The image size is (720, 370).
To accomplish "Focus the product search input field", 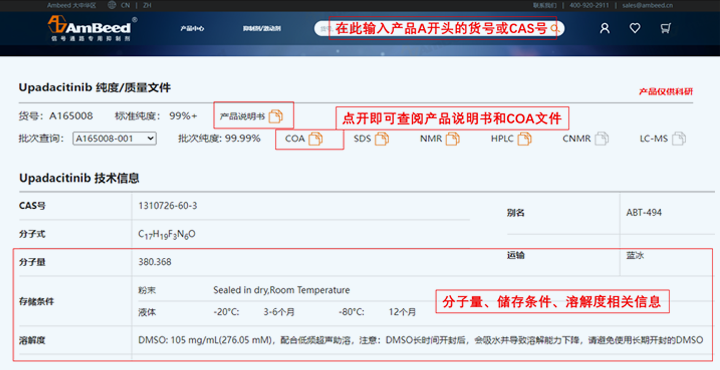I will pyautogui.click(x=439, y=28).
